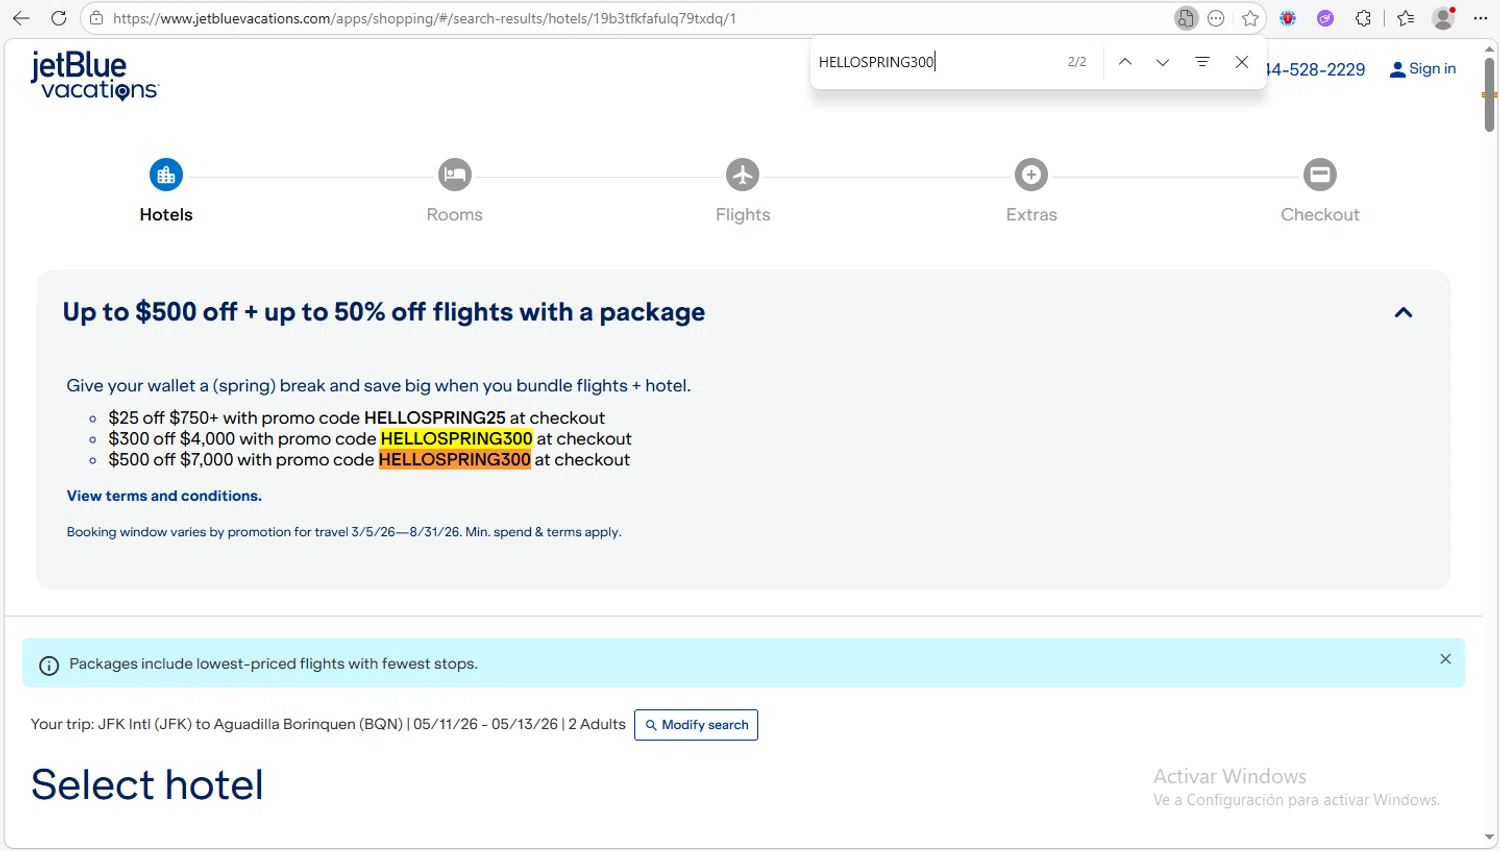1500x851 pixels.
Task: Select the Checkout step icon
Action: pos(1319,175)
